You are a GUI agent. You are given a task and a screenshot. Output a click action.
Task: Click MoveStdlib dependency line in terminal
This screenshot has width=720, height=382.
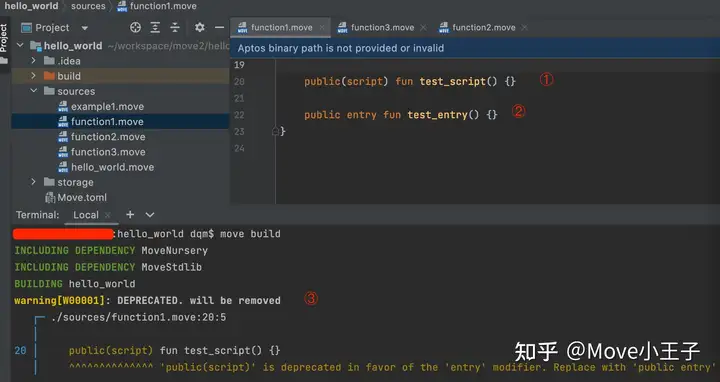tap(108, 267)
